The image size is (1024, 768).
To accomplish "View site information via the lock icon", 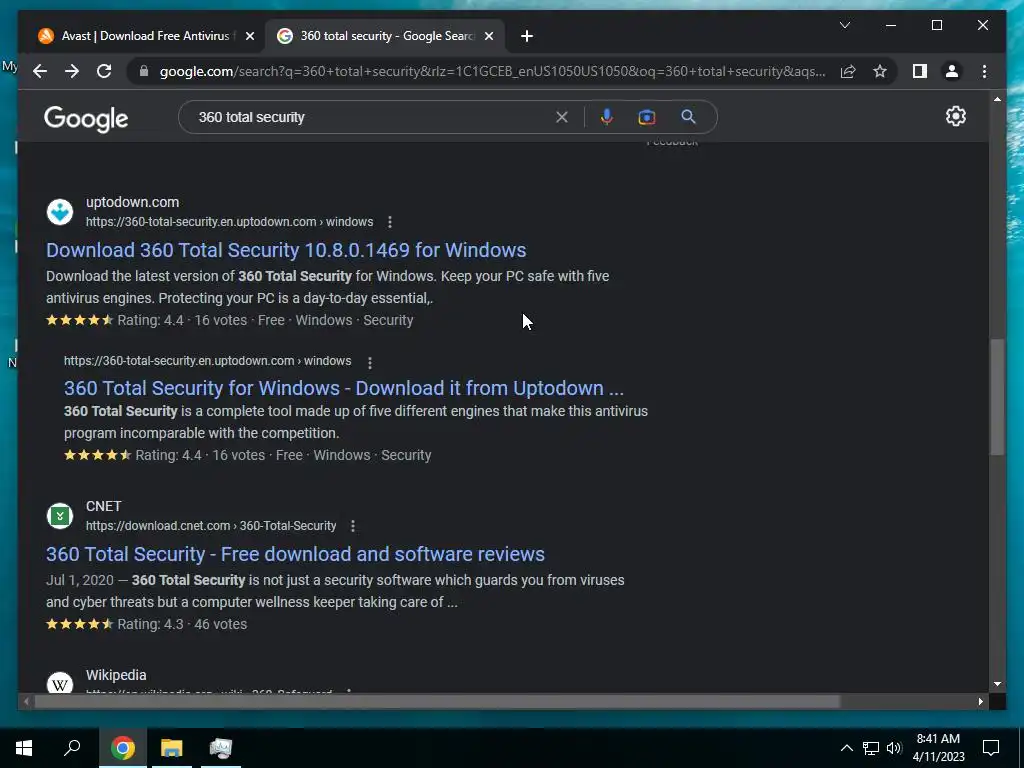I will point(144,71).
